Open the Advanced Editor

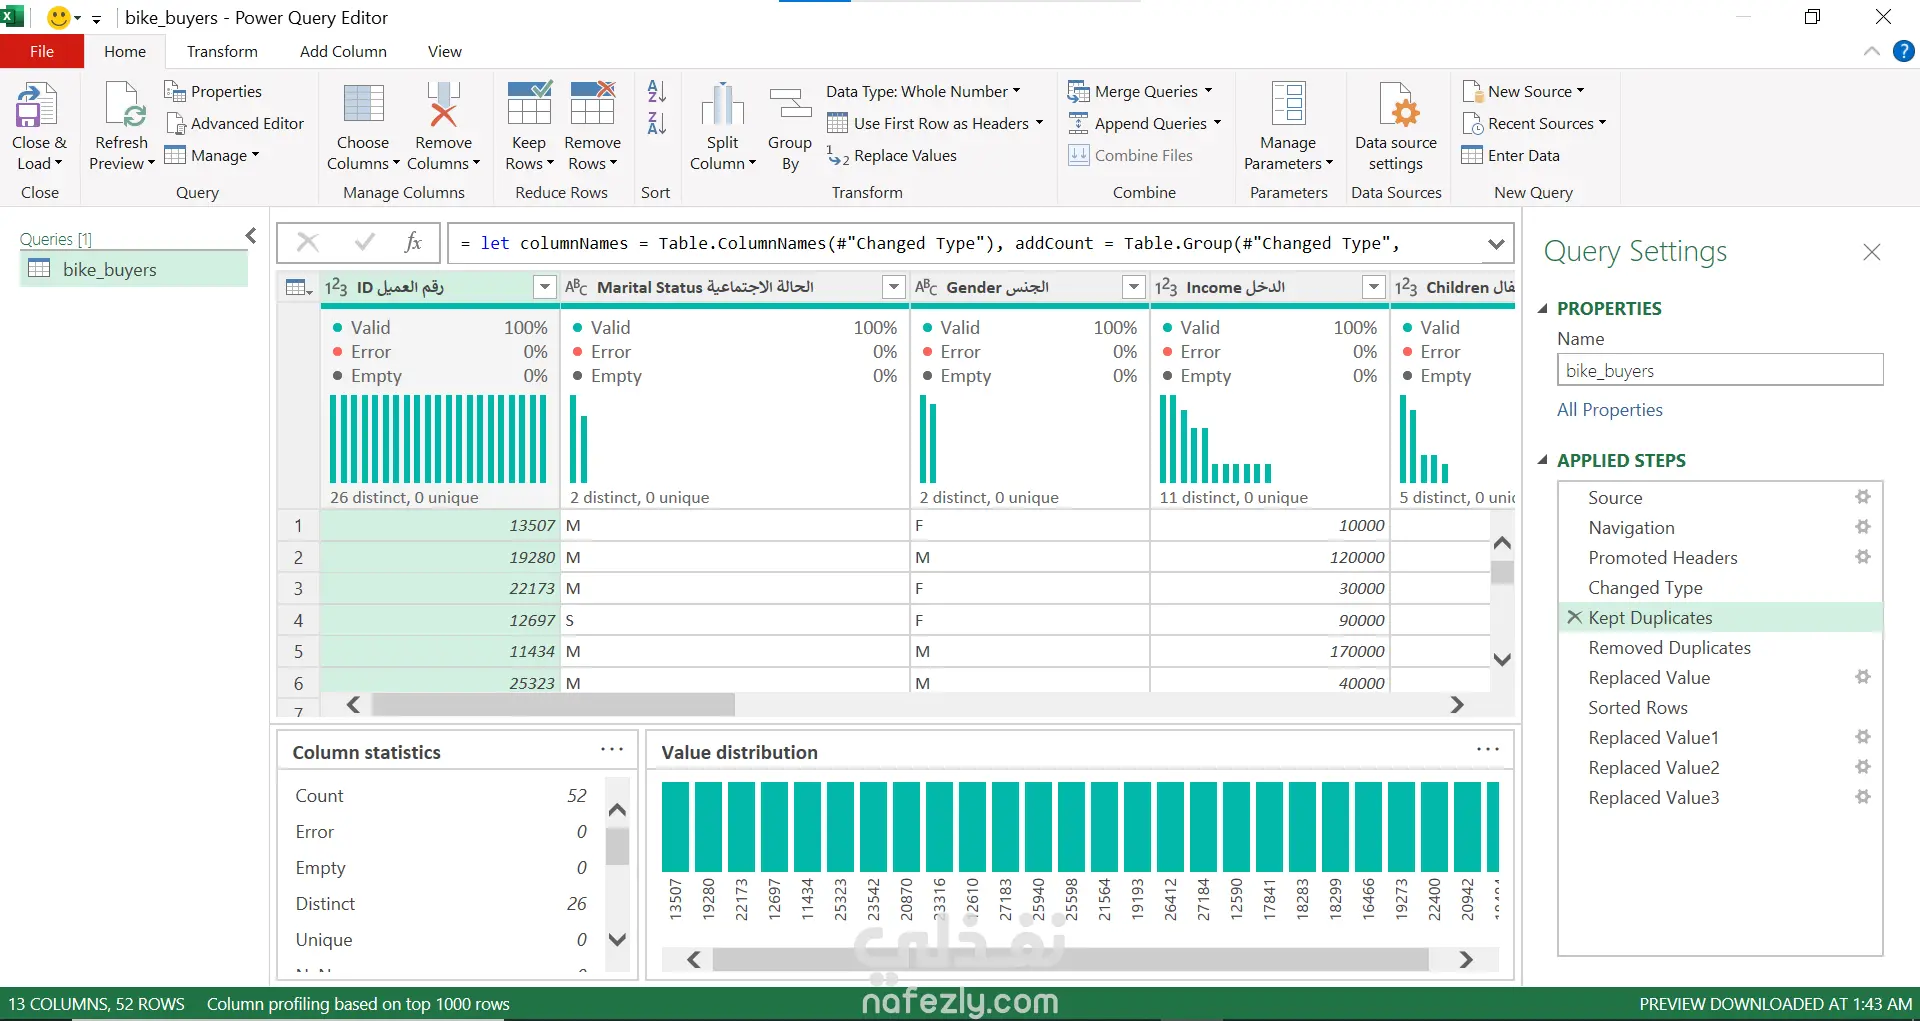point(235,123)
